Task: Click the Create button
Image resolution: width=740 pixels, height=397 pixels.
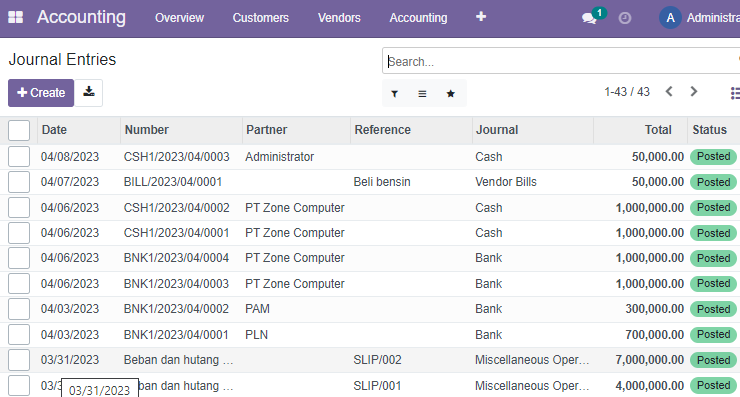Action: (41, 93)
